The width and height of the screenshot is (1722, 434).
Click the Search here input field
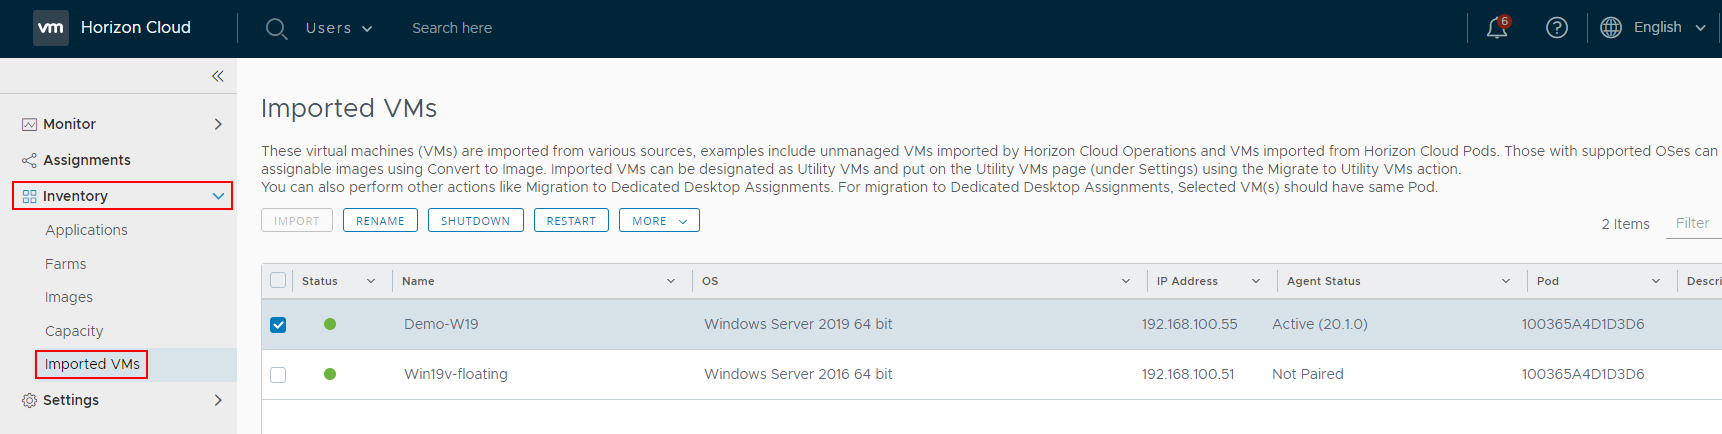[x=452, y=28]
